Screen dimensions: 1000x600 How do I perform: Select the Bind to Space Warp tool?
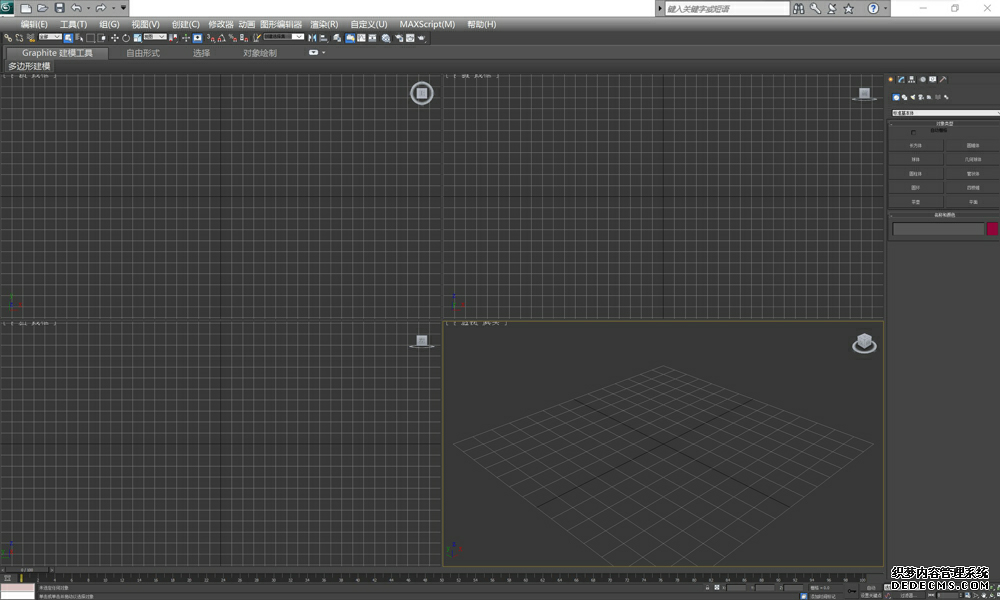pos(30,38)
